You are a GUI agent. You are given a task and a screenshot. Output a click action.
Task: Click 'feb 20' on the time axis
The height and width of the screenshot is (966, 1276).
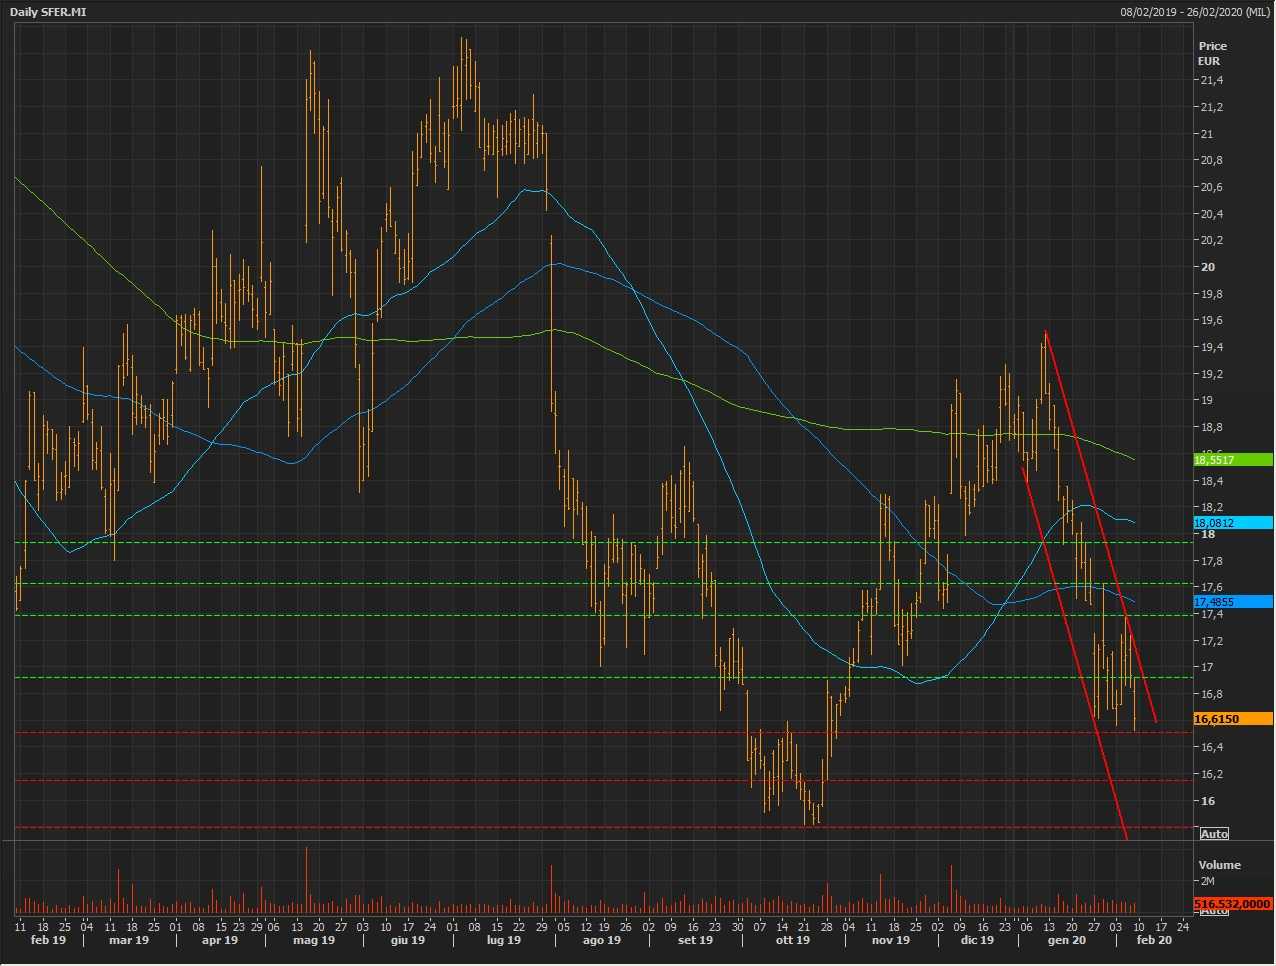[x=1154, y=940]
